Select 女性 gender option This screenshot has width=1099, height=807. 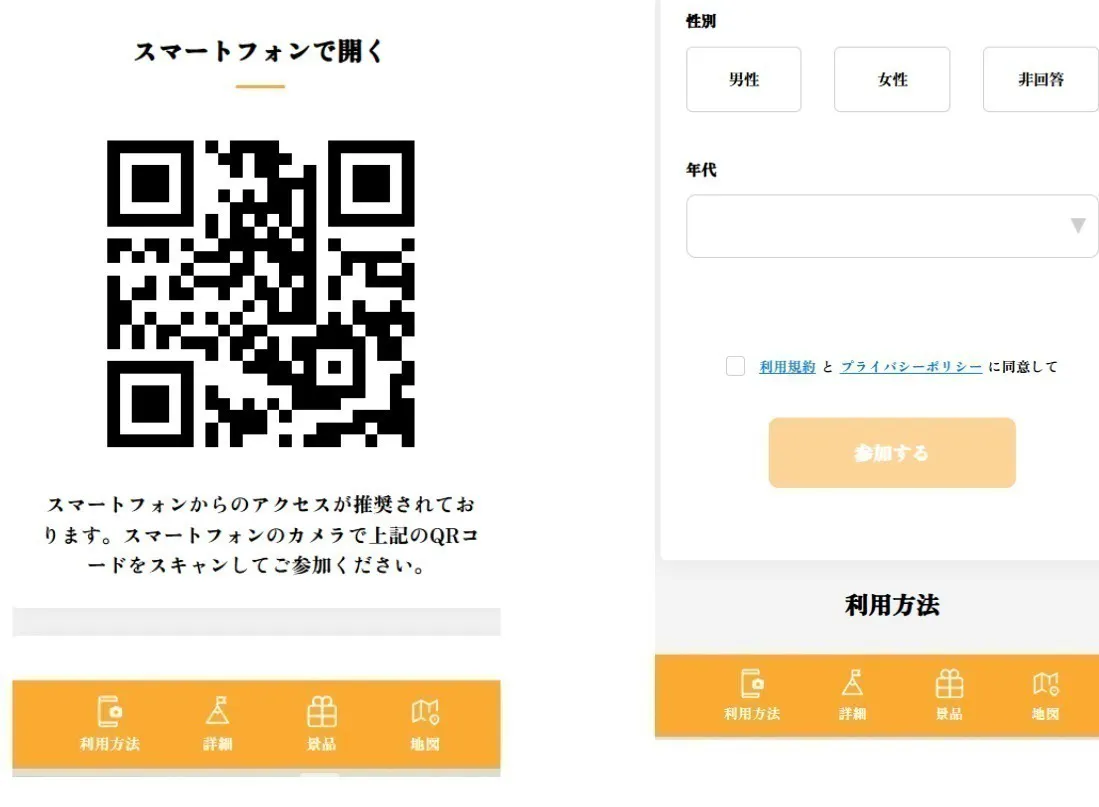[892, 79]
